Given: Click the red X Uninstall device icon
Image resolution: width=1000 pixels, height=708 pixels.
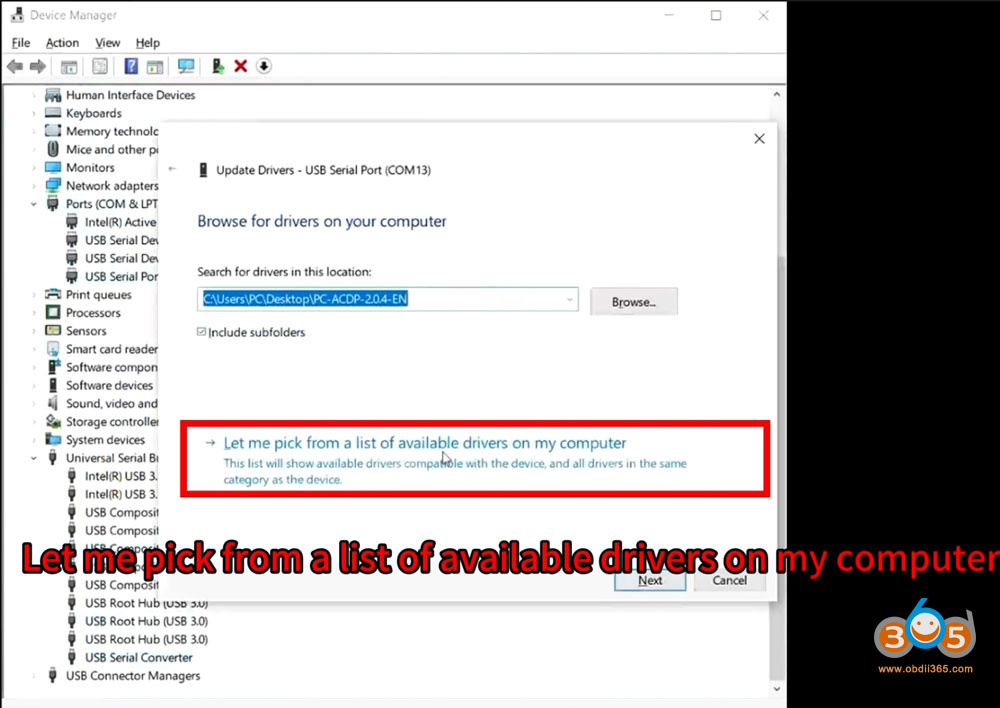Looking at the screenshot, I should (x=241, y=67).
